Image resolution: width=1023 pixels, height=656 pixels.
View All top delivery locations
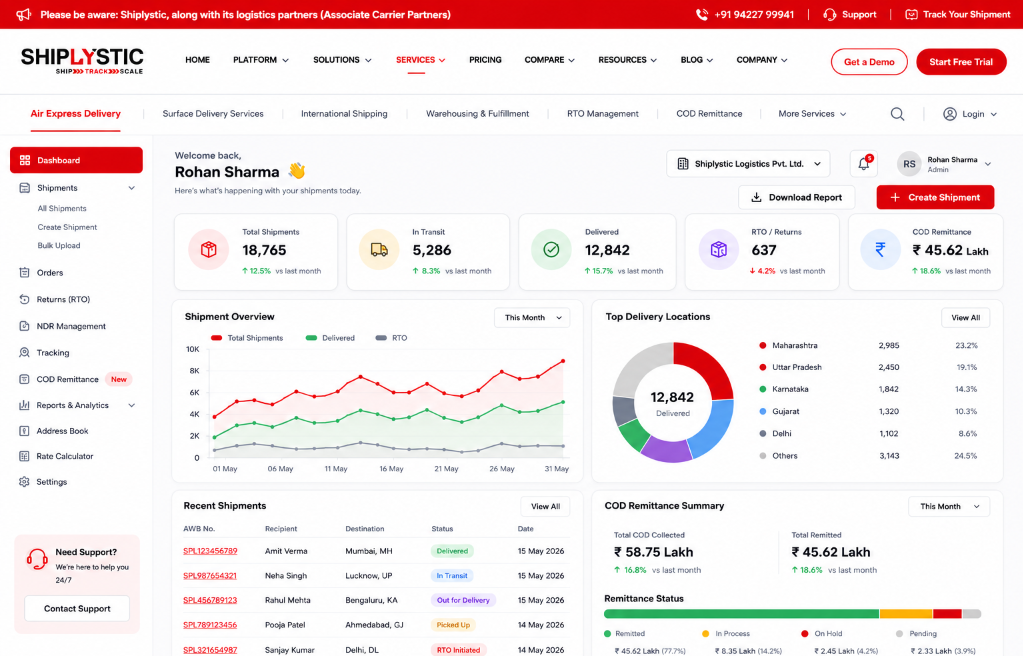966,318
